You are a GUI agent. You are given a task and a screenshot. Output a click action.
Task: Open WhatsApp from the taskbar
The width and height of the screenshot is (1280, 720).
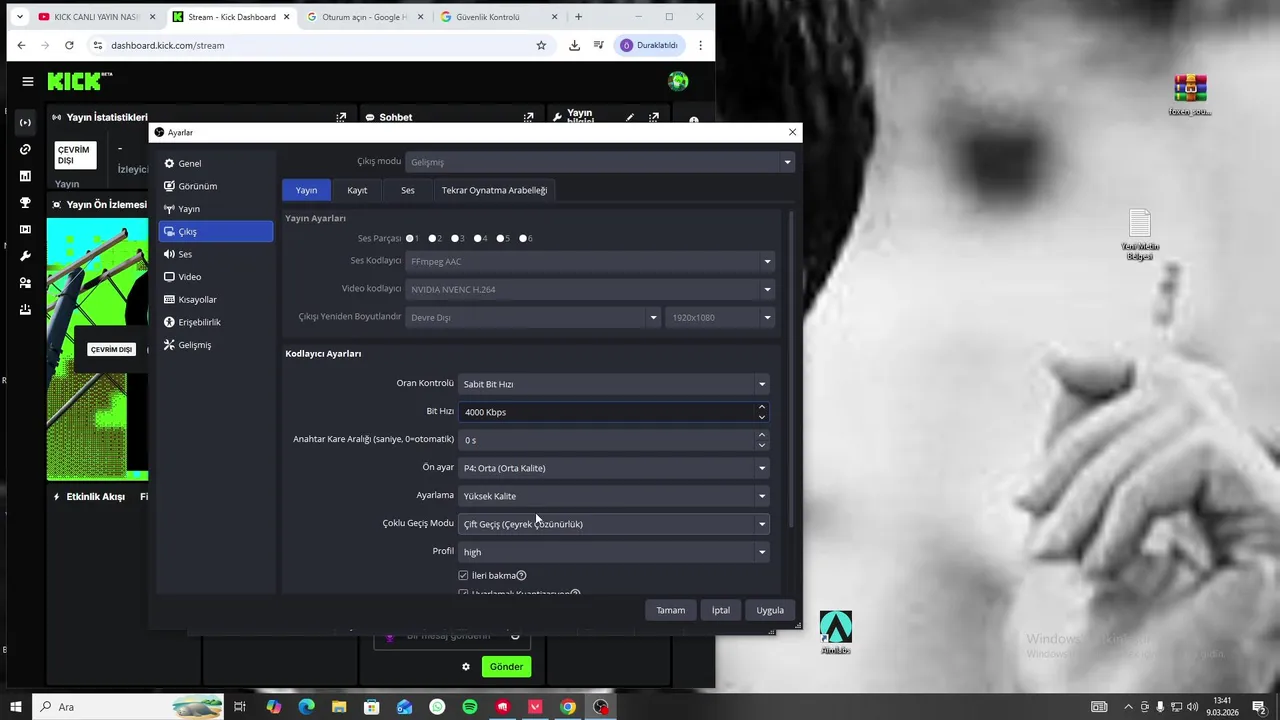437,707
